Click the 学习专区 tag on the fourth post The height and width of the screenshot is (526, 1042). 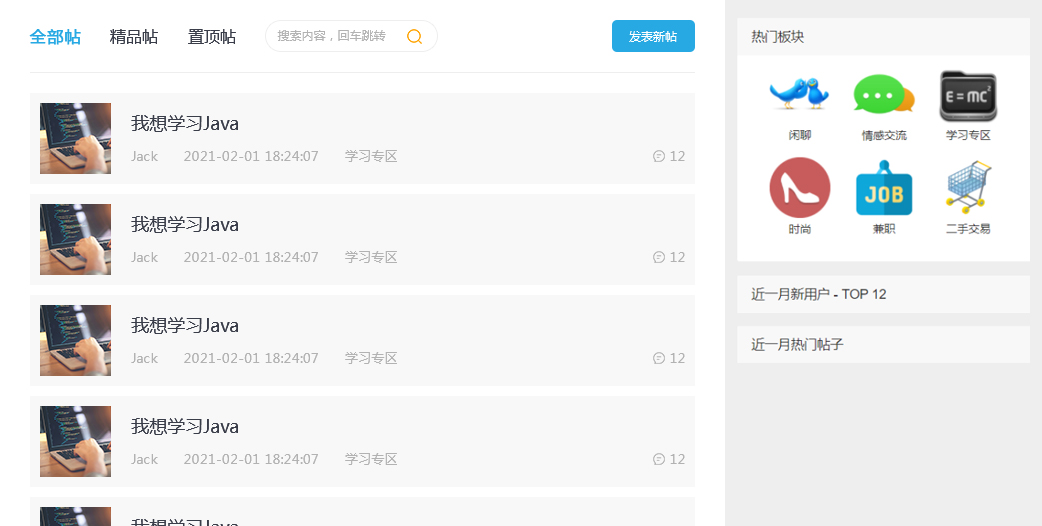[371, 459]
